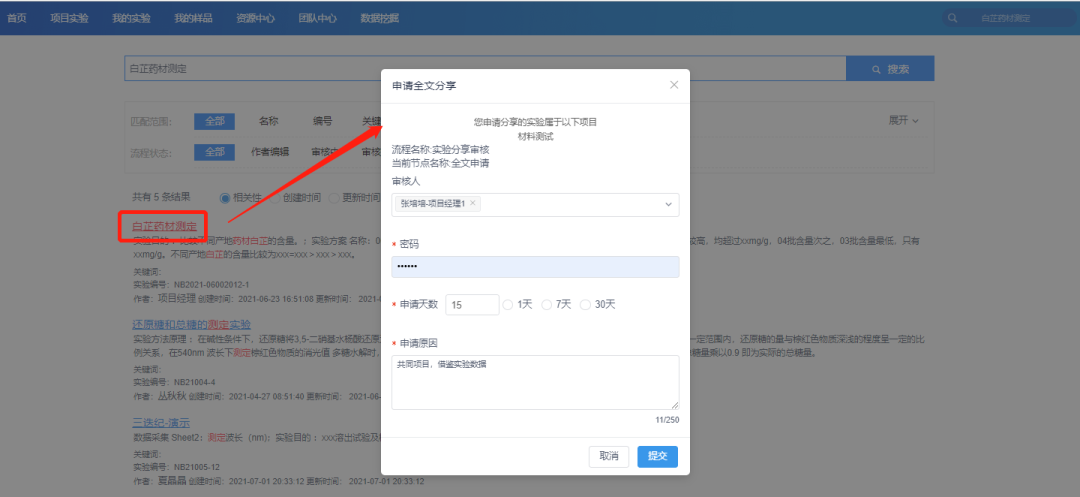
Task: Click 取消 to cancel the request
Action: pyautogui.click(x=609, y=456)
